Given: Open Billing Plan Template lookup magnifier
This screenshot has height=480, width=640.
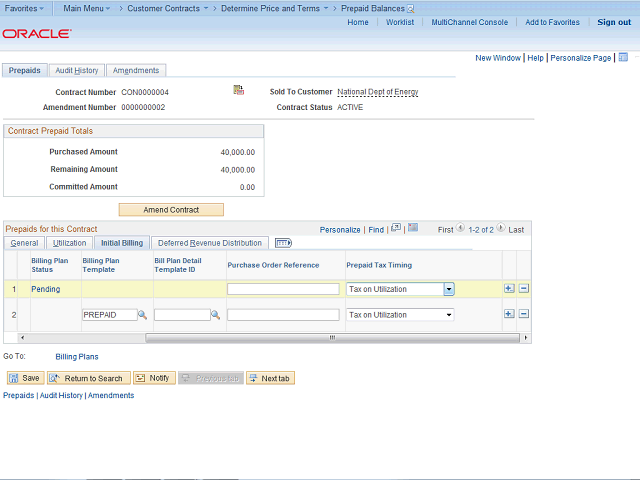Looking at the screenshot, I should (142, 315).
